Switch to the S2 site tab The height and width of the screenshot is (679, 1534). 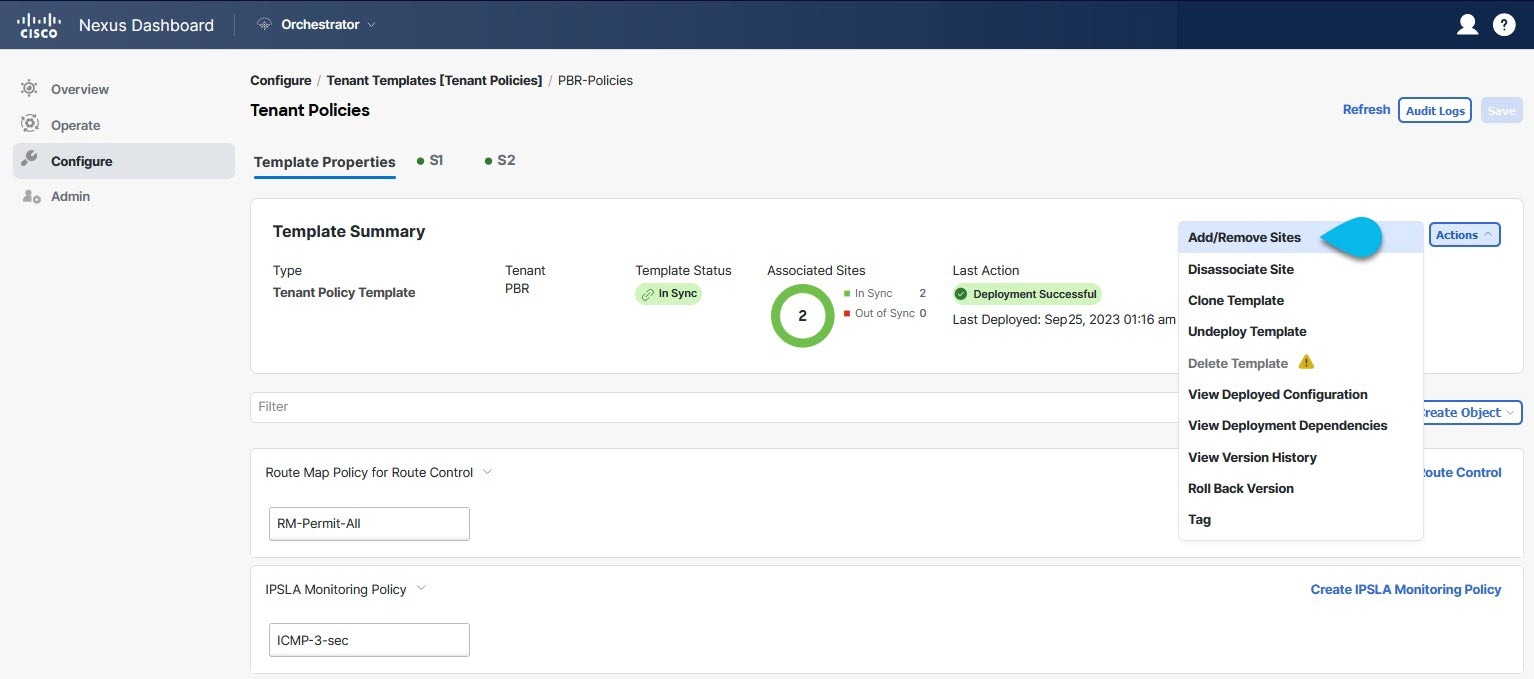(x=500, y=160)
